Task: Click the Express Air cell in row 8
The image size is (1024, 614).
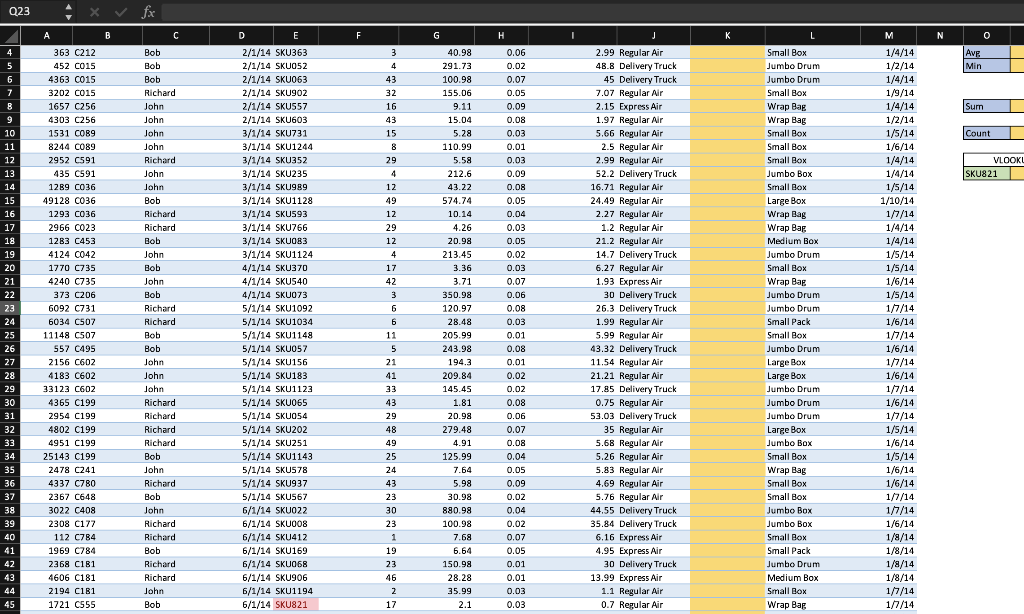Action: 654,106
